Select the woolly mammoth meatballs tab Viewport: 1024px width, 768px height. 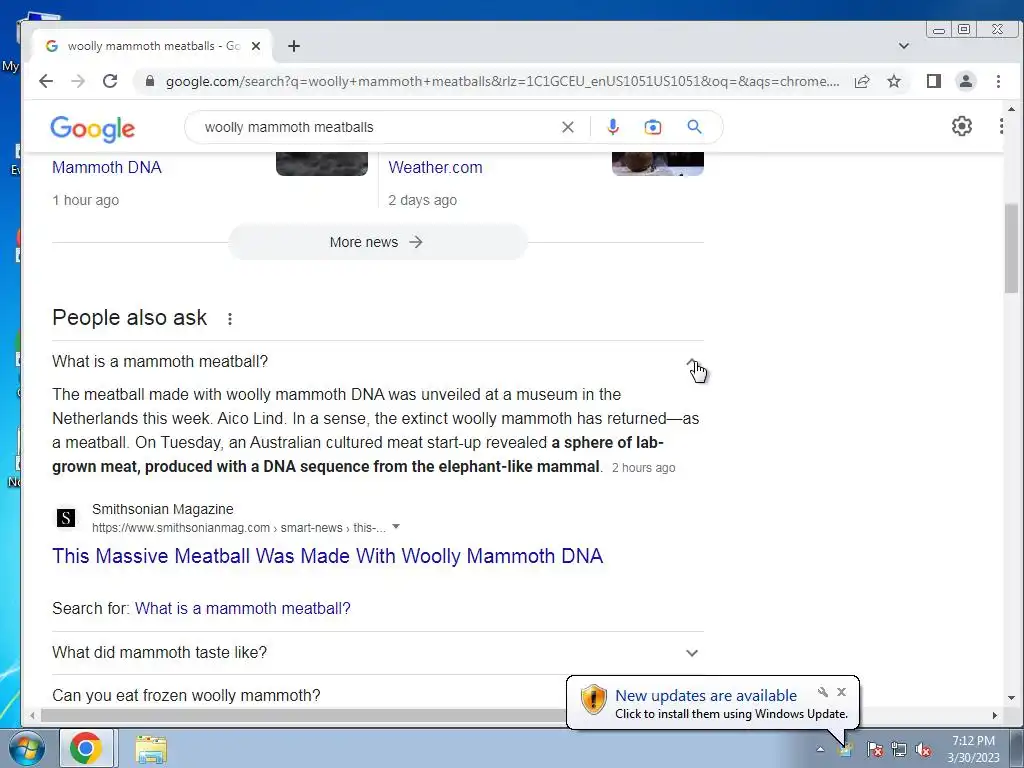click(152, 46)
